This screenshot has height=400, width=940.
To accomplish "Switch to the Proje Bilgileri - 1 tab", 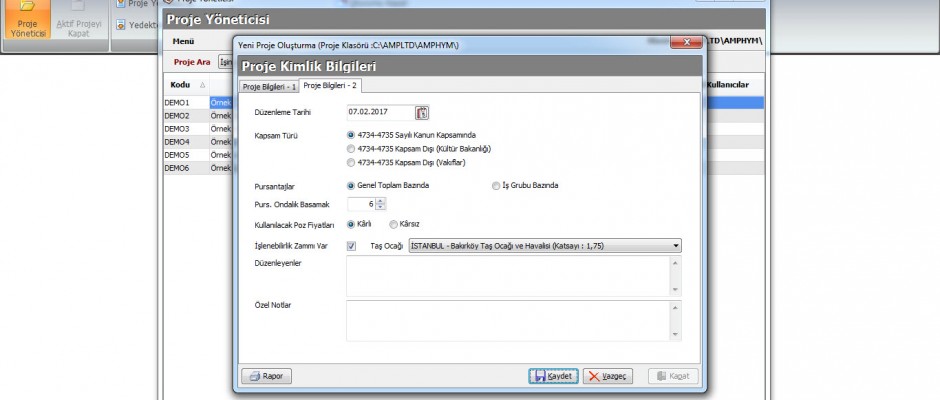I will pyautogui.click(x=269, y=87).
